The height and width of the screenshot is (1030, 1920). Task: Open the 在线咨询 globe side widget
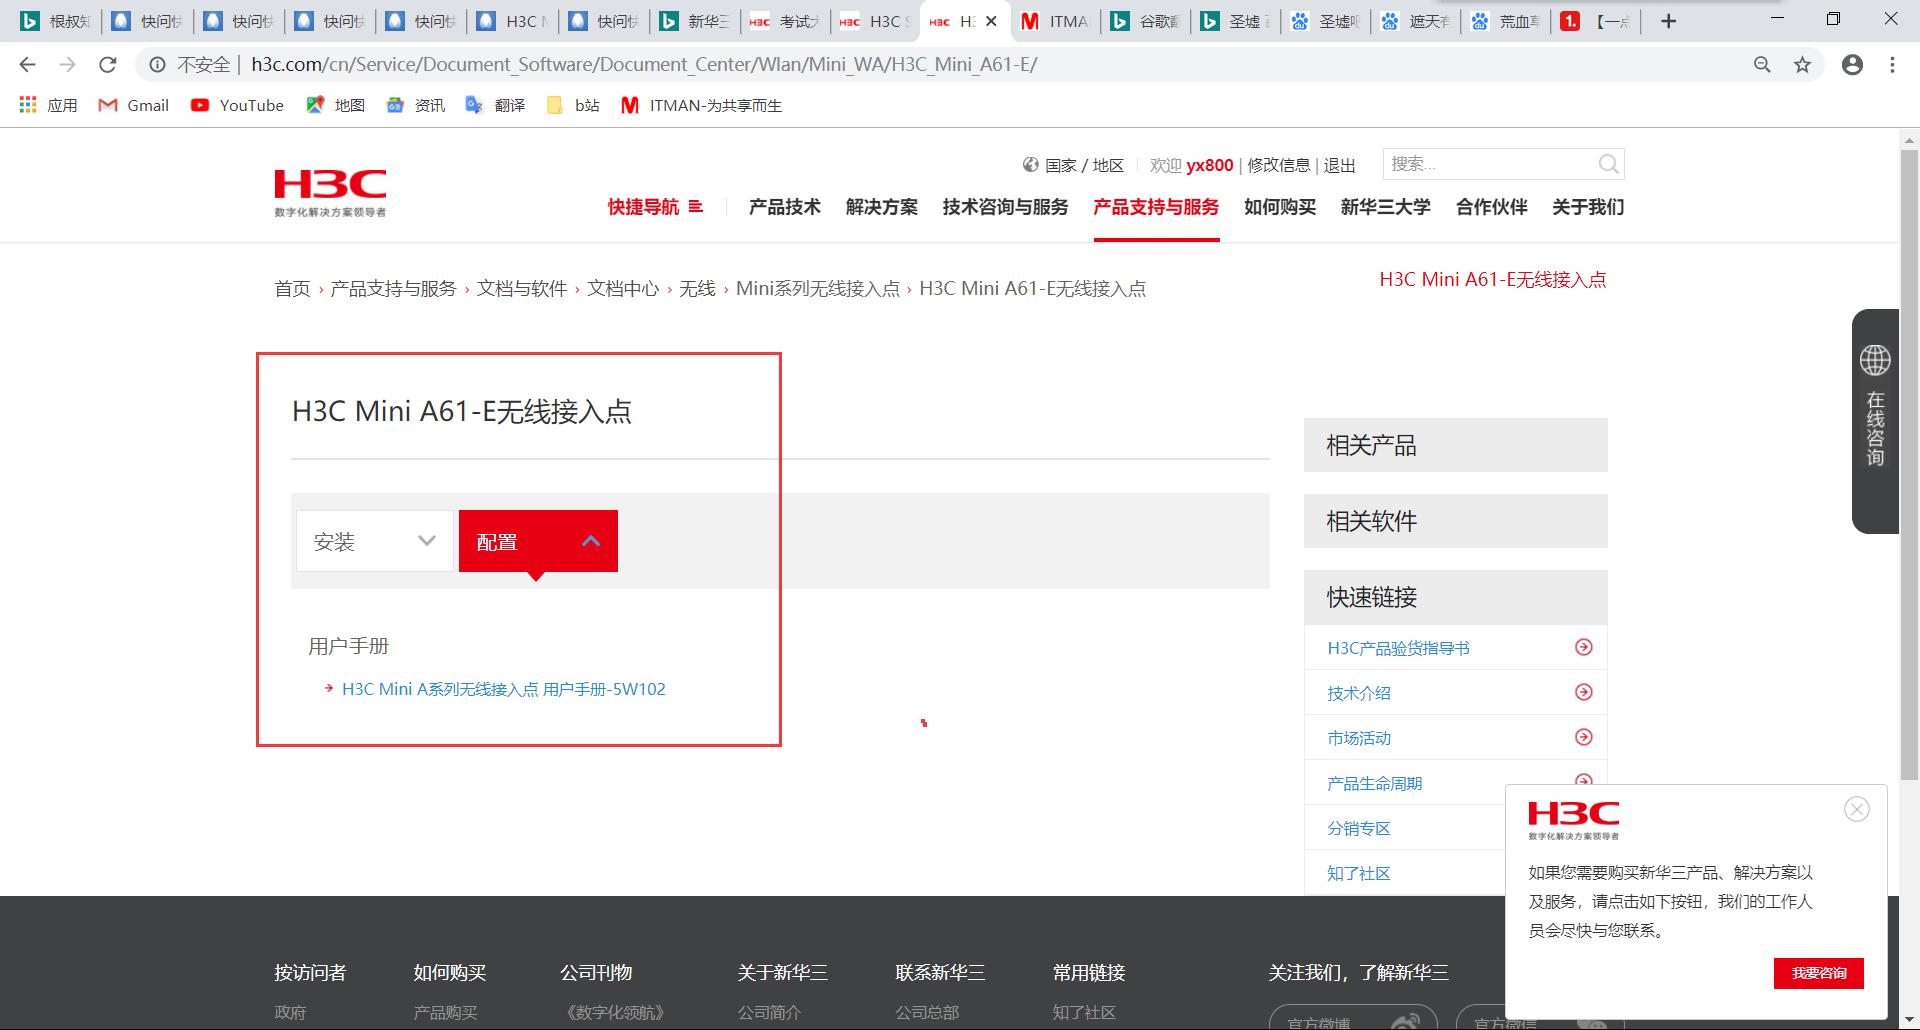(1875, 420)
